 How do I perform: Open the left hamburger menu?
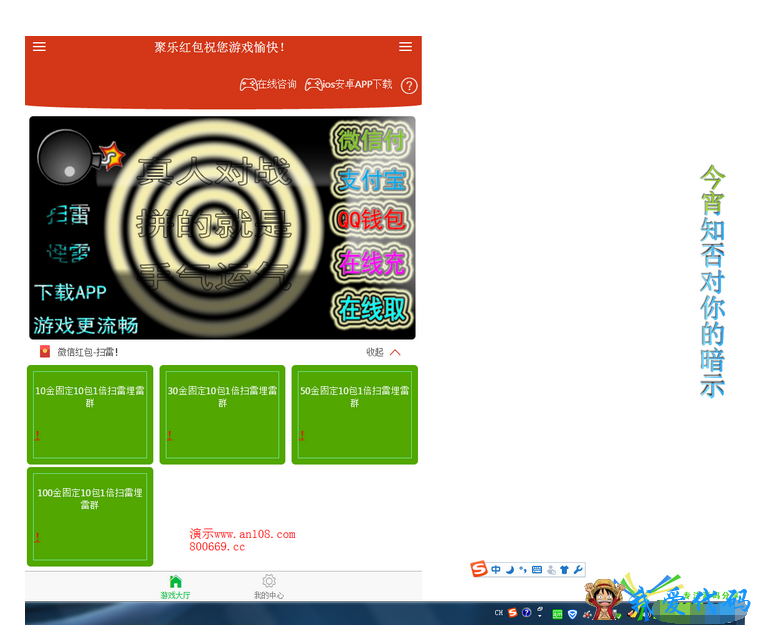(x=39, y=47)
